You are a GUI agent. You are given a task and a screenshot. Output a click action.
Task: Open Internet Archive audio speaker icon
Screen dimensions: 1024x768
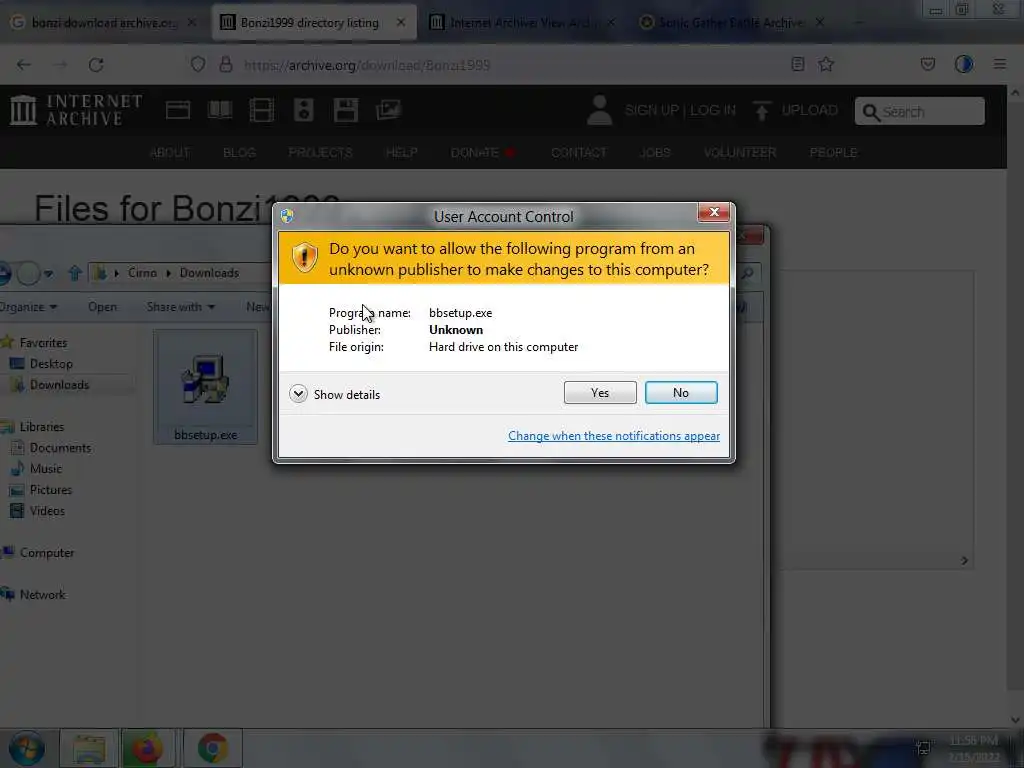coord(304,110)
